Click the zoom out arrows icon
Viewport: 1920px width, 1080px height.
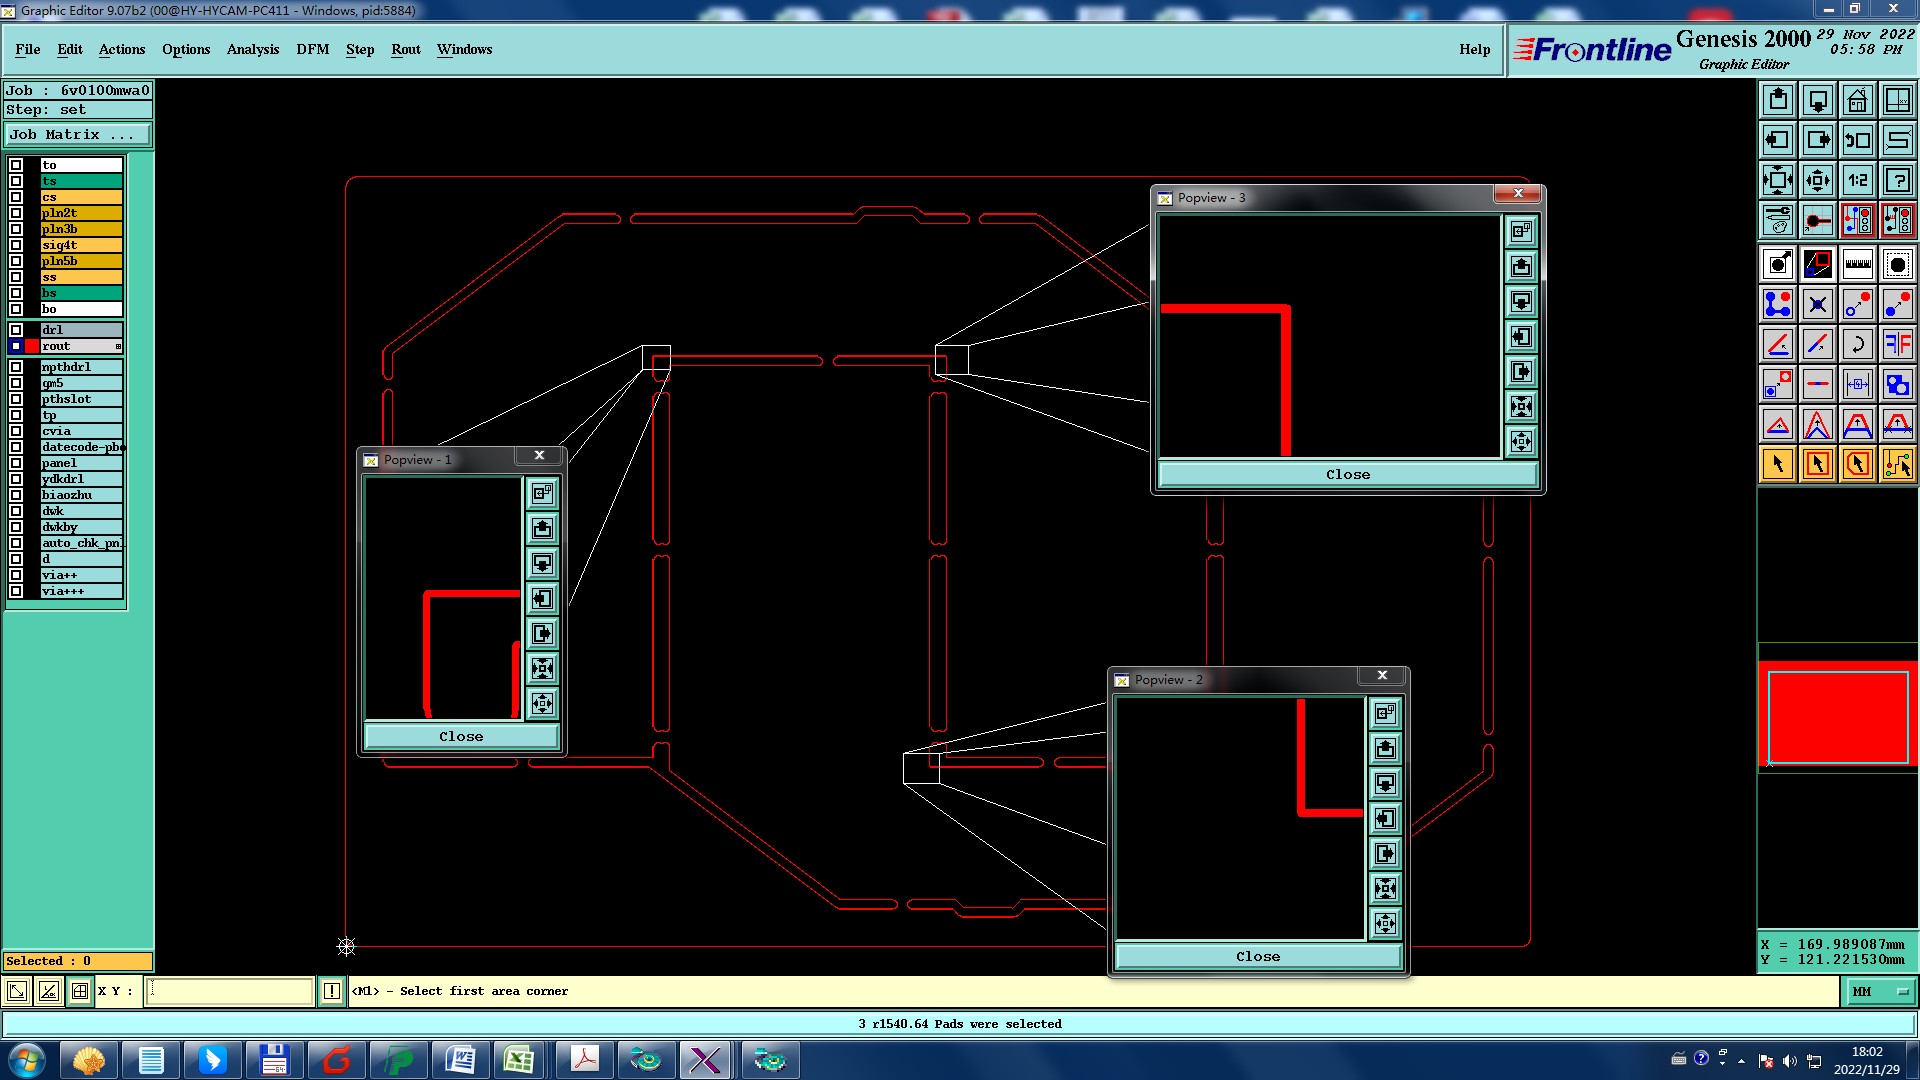[1818, 180]
